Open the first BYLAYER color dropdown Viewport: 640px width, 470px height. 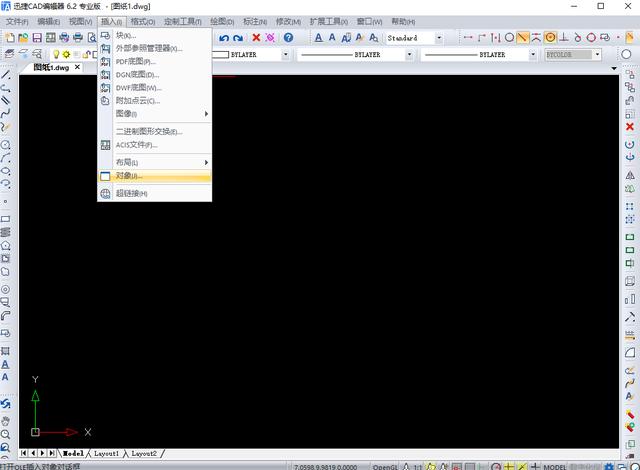[x=286, y=54]
